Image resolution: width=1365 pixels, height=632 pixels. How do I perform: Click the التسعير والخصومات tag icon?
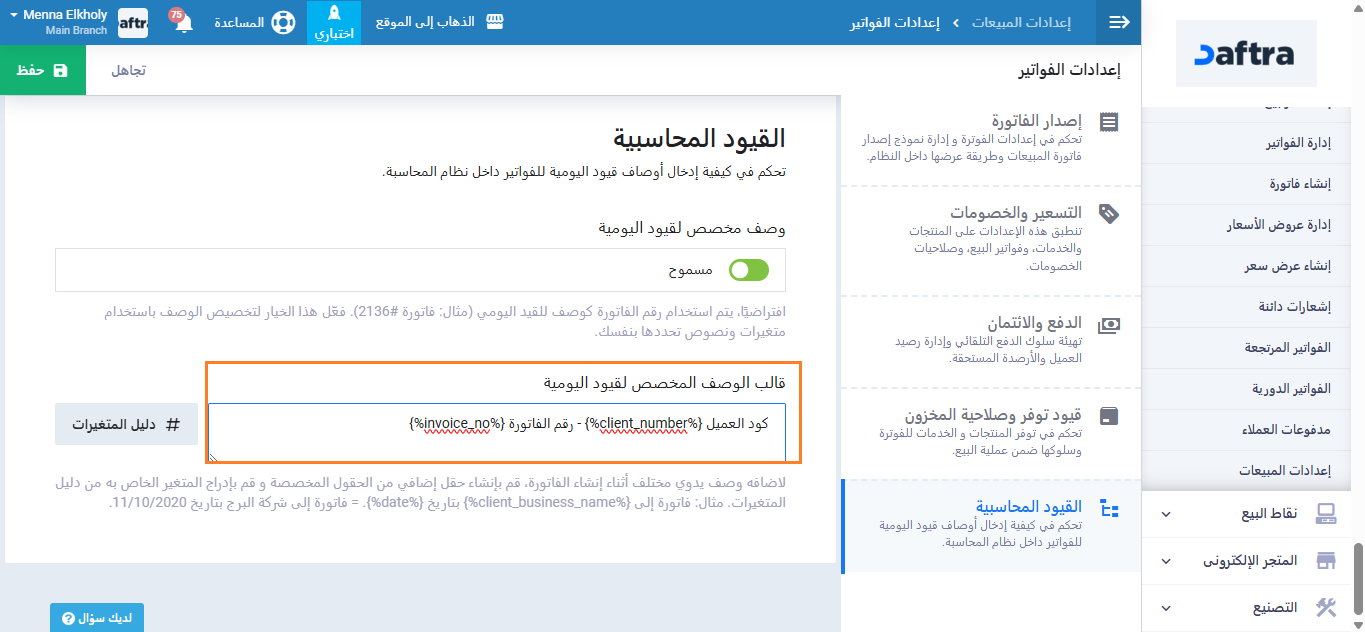point(1108,213)
